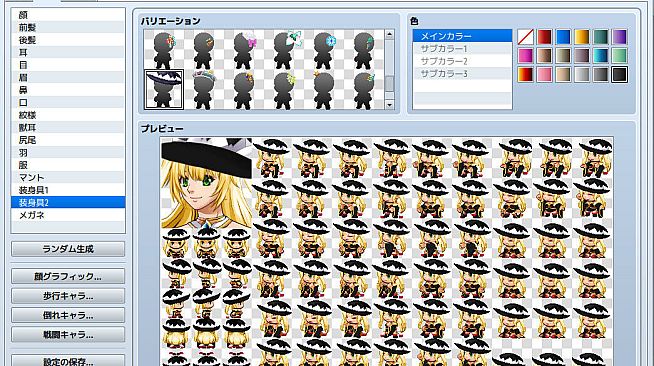This screenshot has width=654, height=366.
Task: Select the gold and purple hair ornament variation
Action: point(244,90)
